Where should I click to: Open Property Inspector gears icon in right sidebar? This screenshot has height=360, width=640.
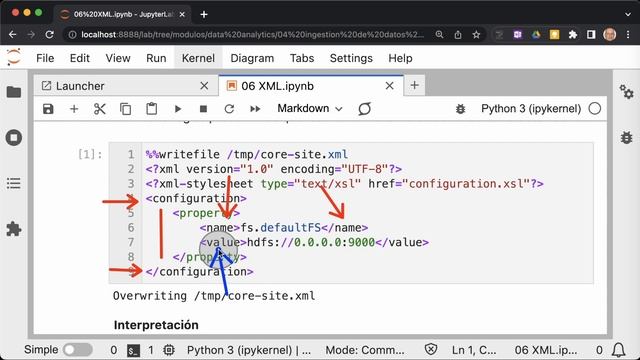(x=626, y=92)
